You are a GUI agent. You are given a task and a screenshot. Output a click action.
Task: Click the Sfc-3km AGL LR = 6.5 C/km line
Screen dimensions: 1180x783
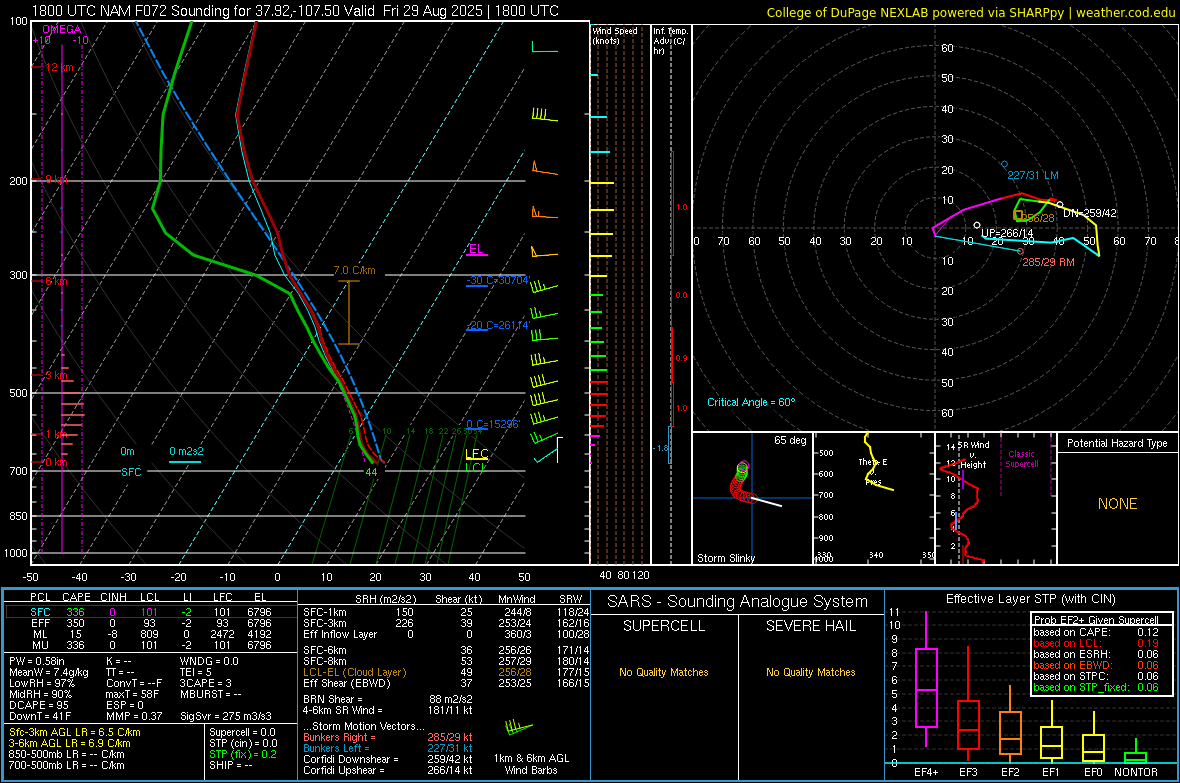tap(75, 732)
